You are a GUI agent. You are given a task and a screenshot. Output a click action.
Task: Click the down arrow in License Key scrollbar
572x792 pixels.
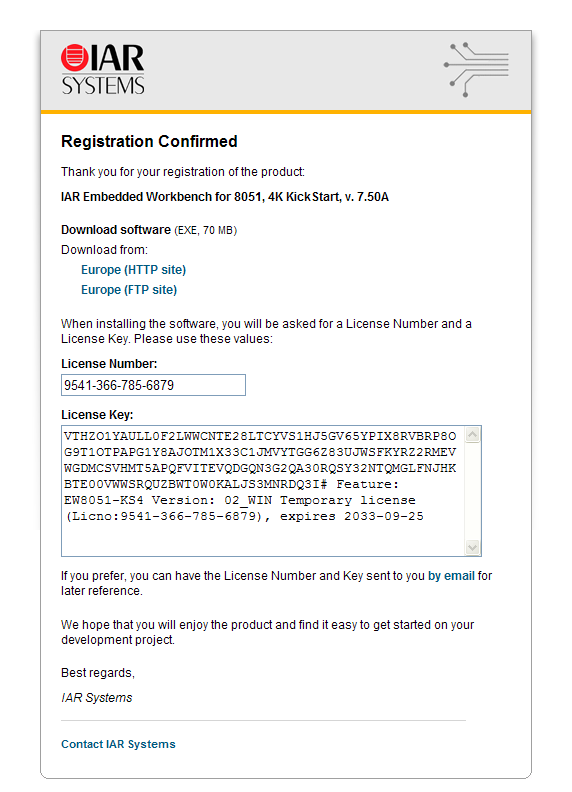coord(472,547)
